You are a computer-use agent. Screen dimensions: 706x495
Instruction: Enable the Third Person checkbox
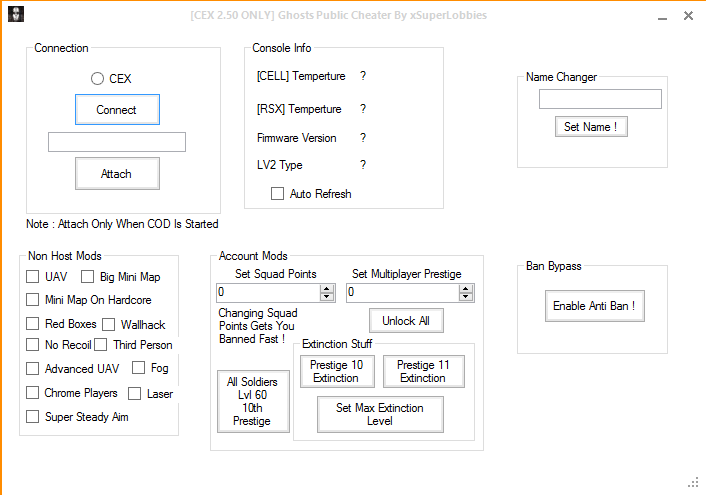tap(101, 345)
